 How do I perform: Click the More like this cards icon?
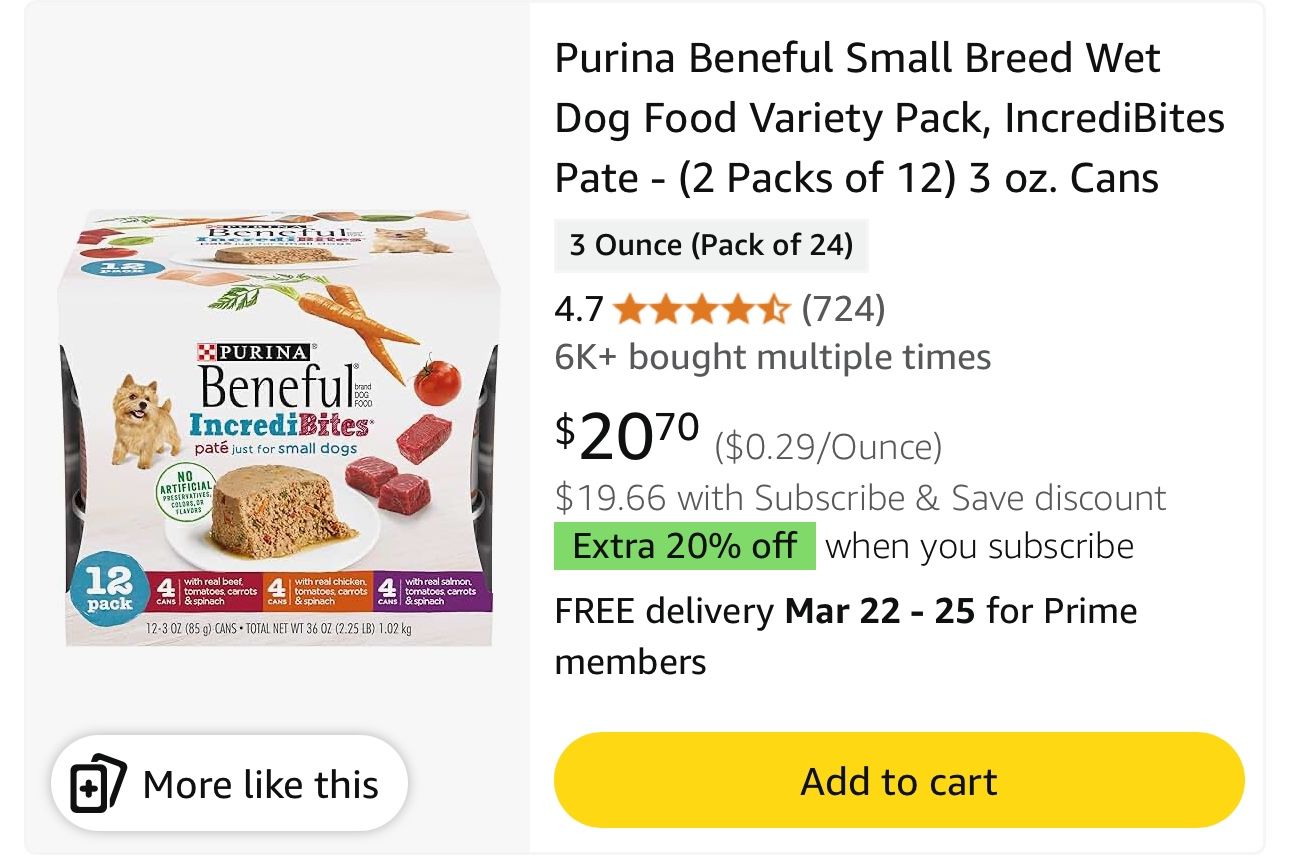(98, 784)
